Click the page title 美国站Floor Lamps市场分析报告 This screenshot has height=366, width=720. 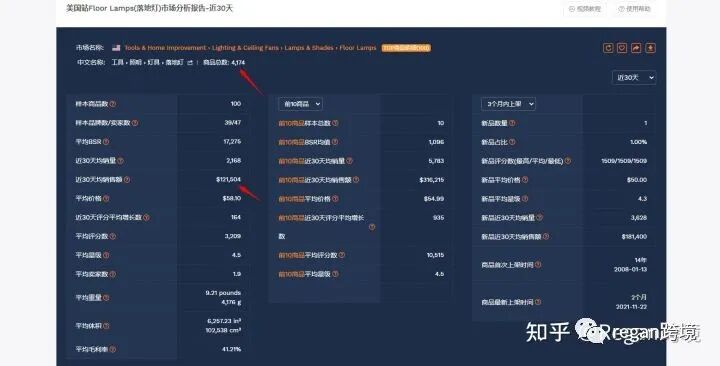click(149, 8)
